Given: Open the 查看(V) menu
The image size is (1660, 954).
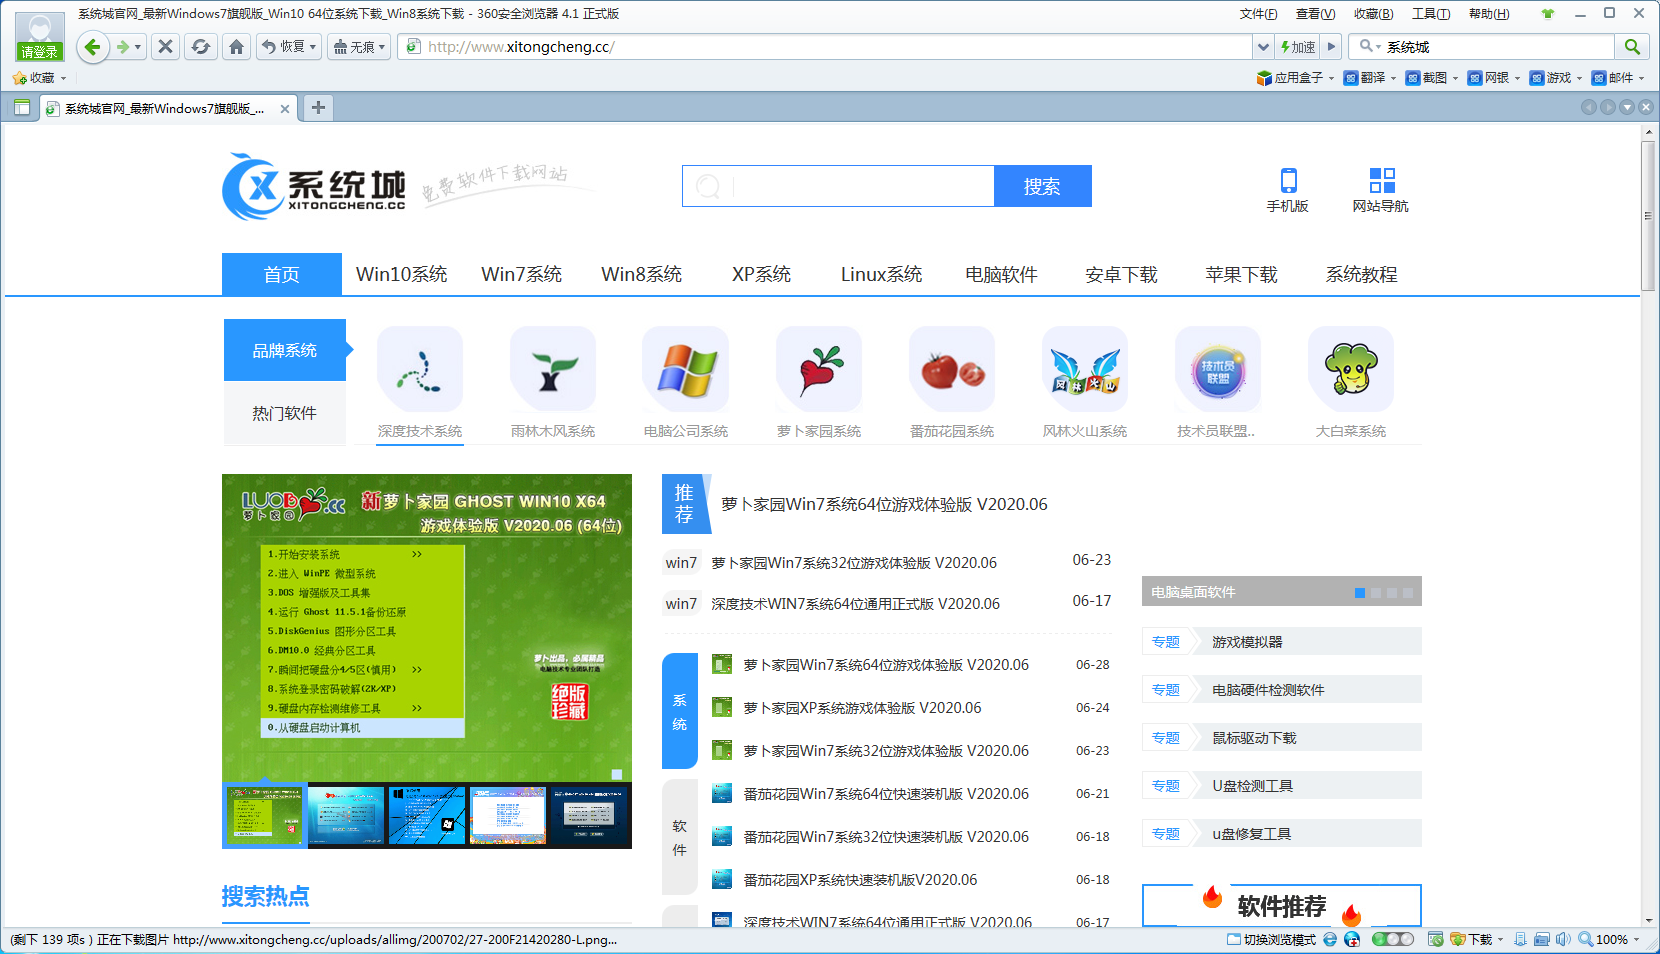Looking at the screenshot, I should [1315, 14].
